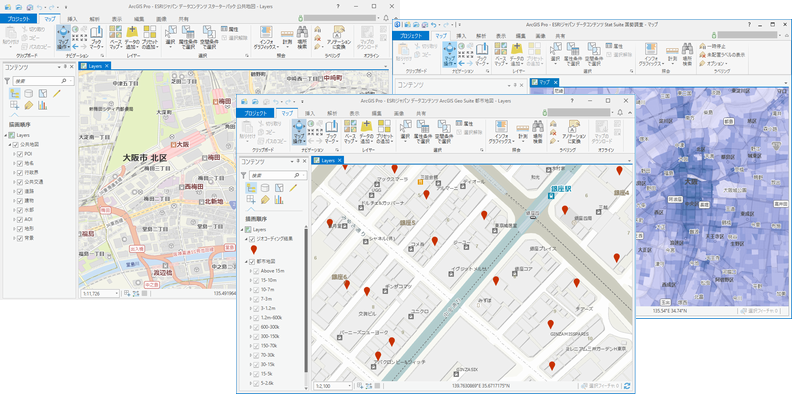Click the blue refresh icon in Ginza window status bar
Viewport: 793px width, 395px height.
(627, 386)
